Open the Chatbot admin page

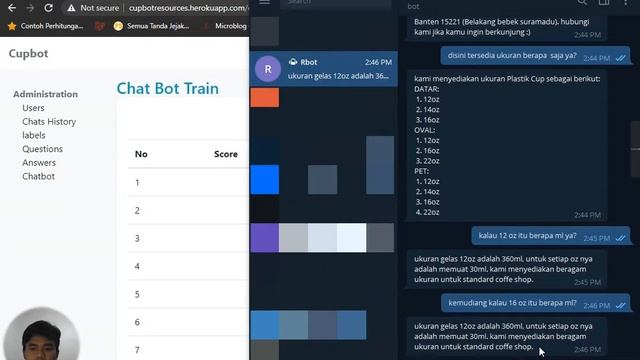[x=38, y=176]
